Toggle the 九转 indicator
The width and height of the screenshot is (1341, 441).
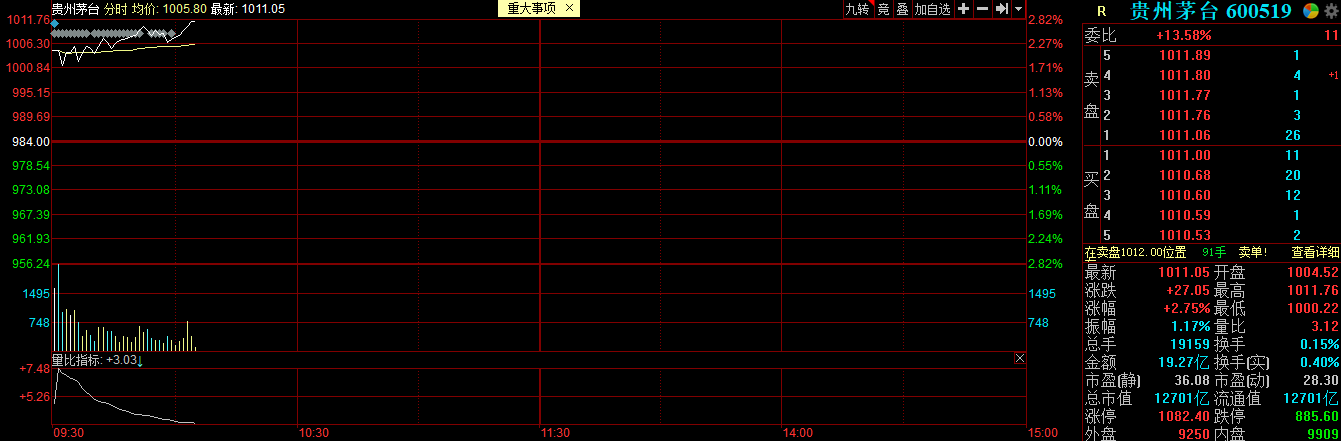[x=857, y=9]
